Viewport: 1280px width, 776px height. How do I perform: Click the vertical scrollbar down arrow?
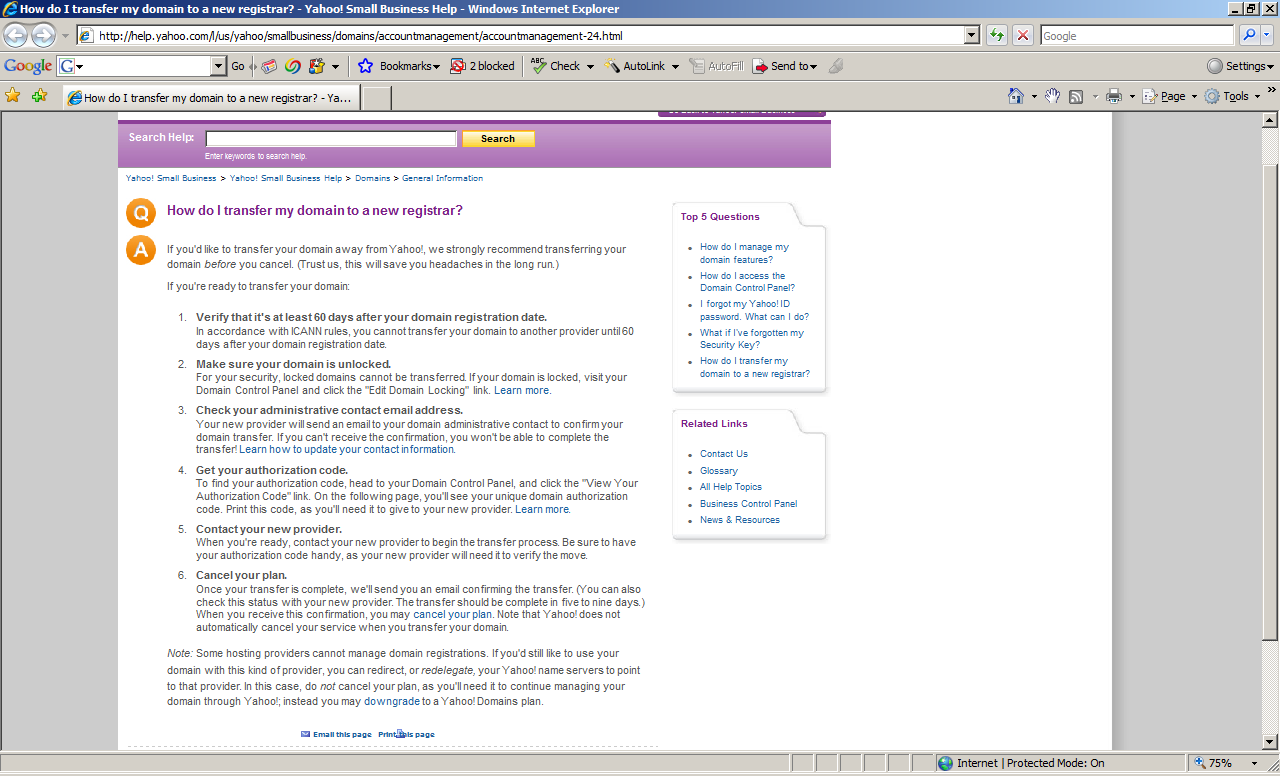click(1271, 742)
